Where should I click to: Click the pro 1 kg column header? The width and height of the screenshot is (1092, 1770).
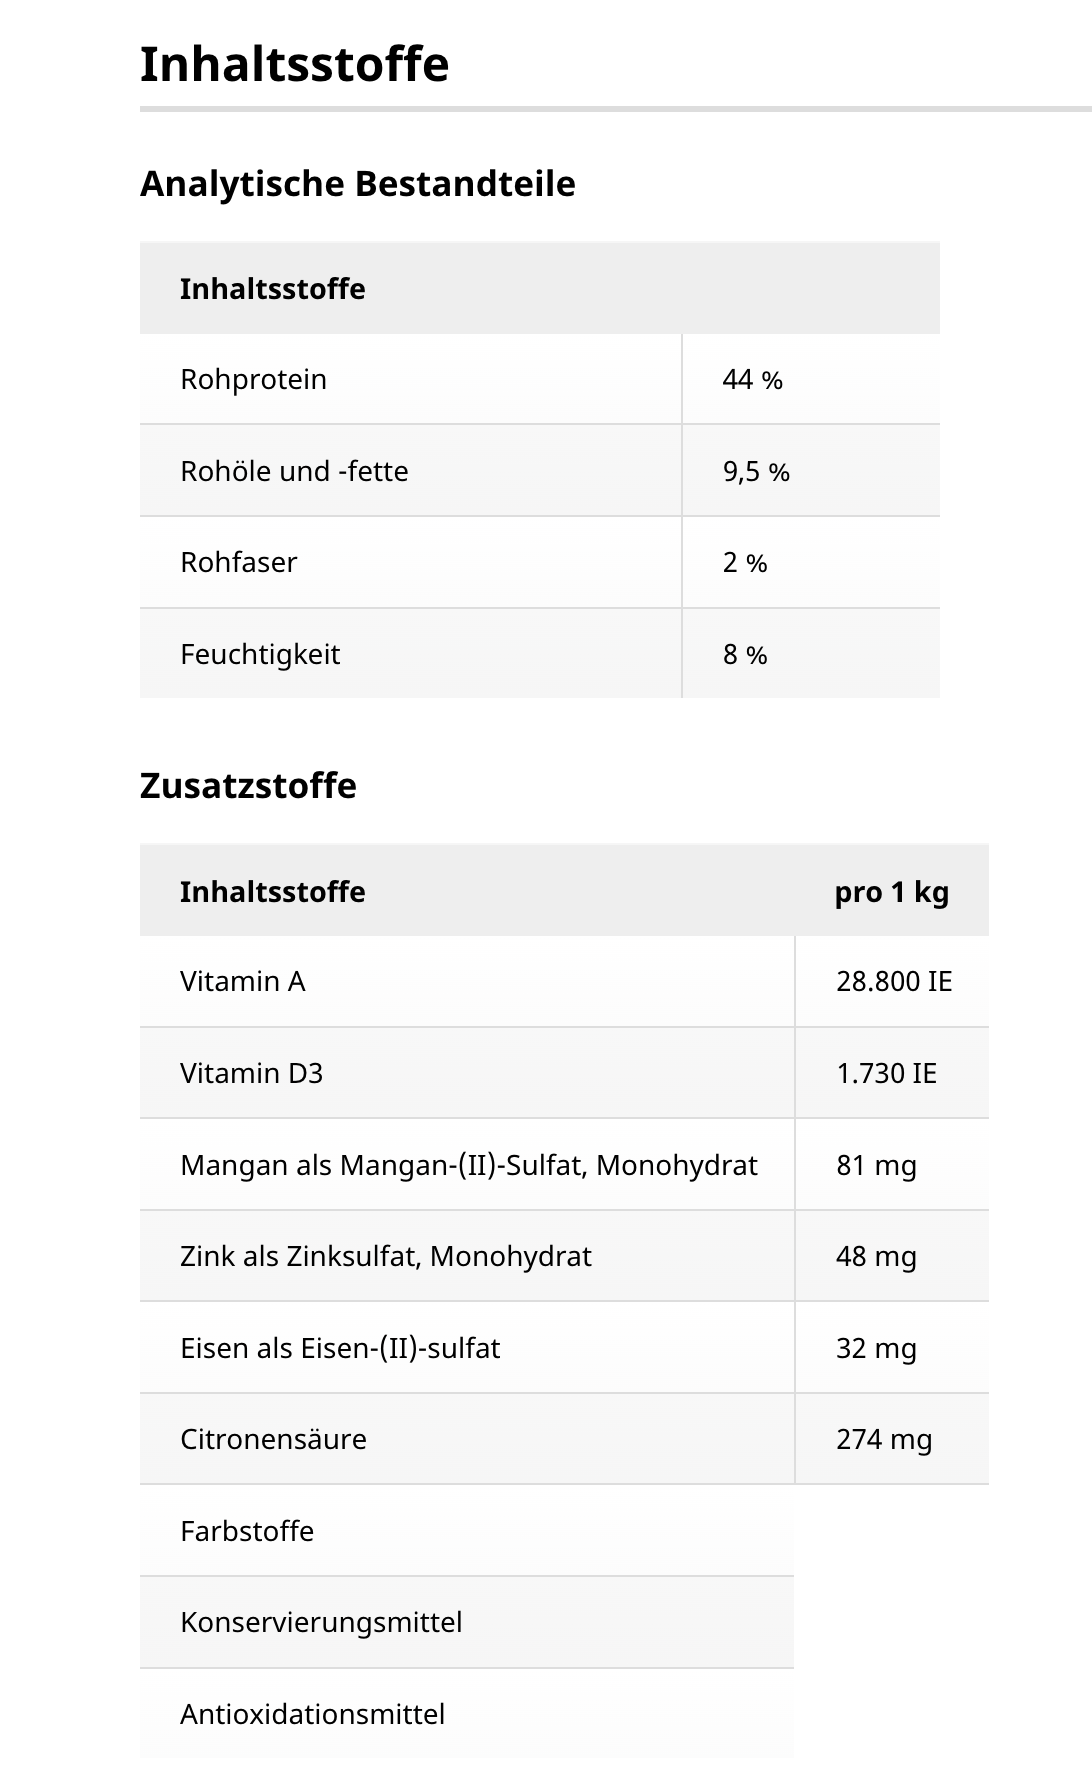tap(891, 892)
